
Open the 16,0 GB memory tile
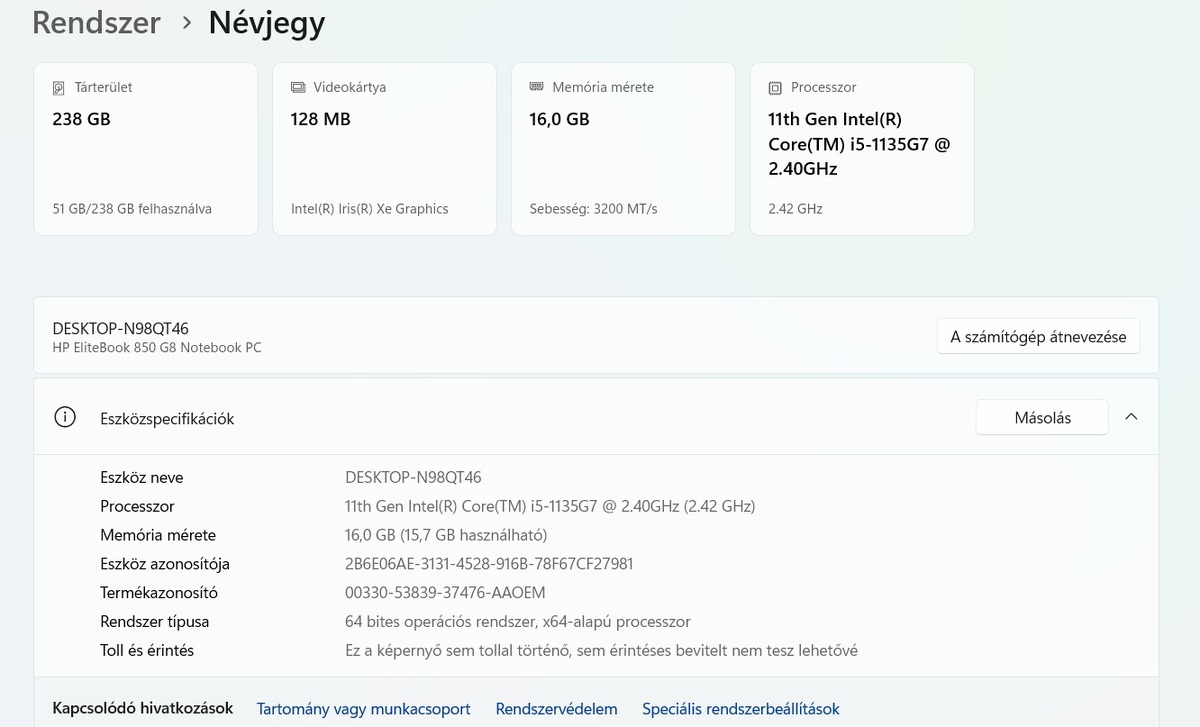click(623, 150)
